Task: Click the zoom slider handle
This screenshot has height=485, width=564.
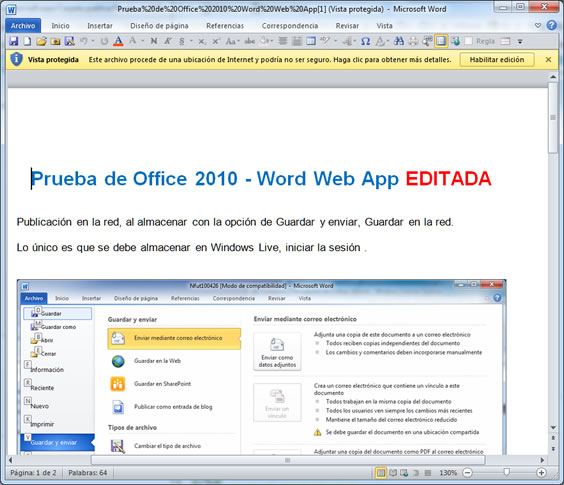Action: pyautogui.click(x=506, y=472)
